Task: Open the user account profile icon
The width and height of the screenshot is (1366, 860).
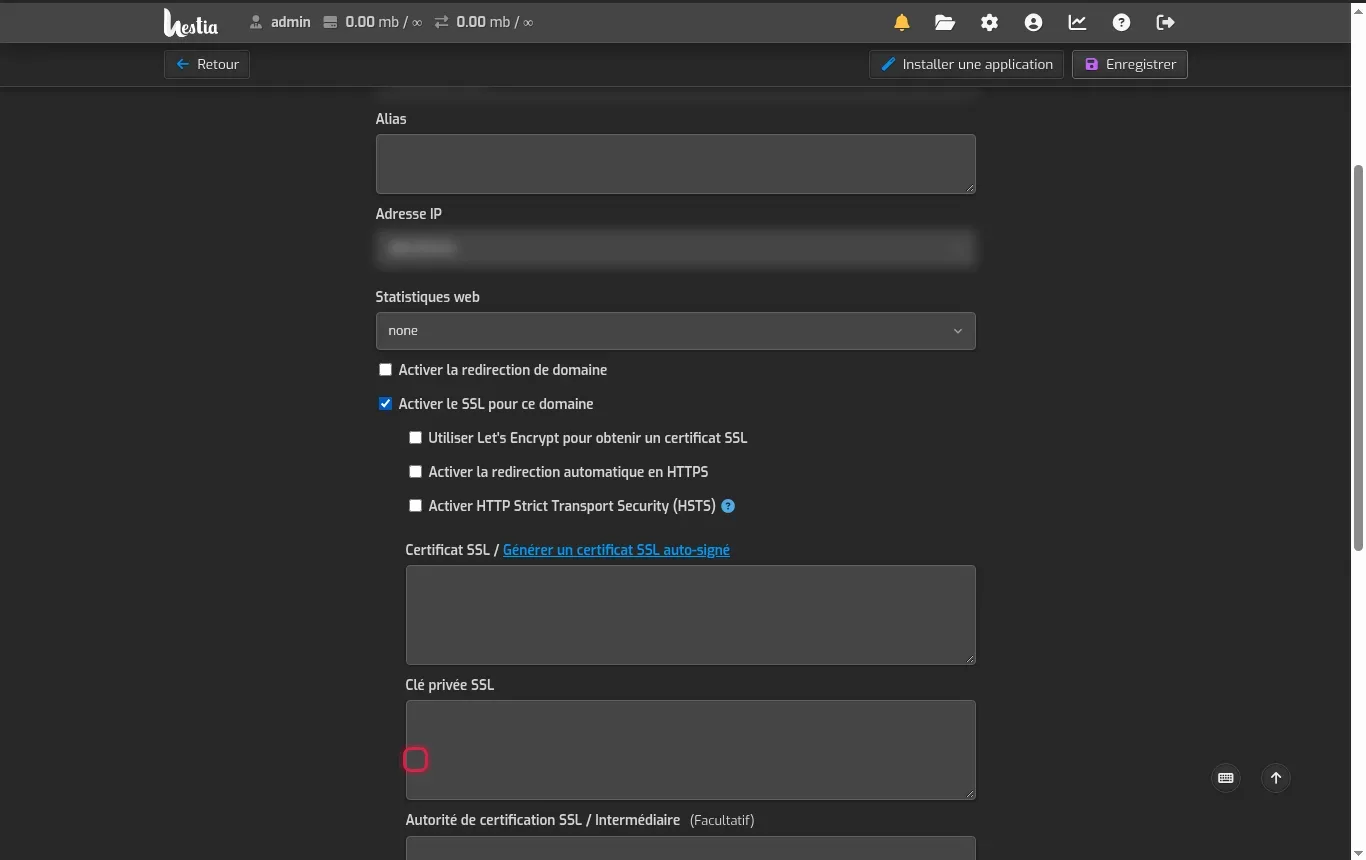Action: click(x=1033, y=22)
